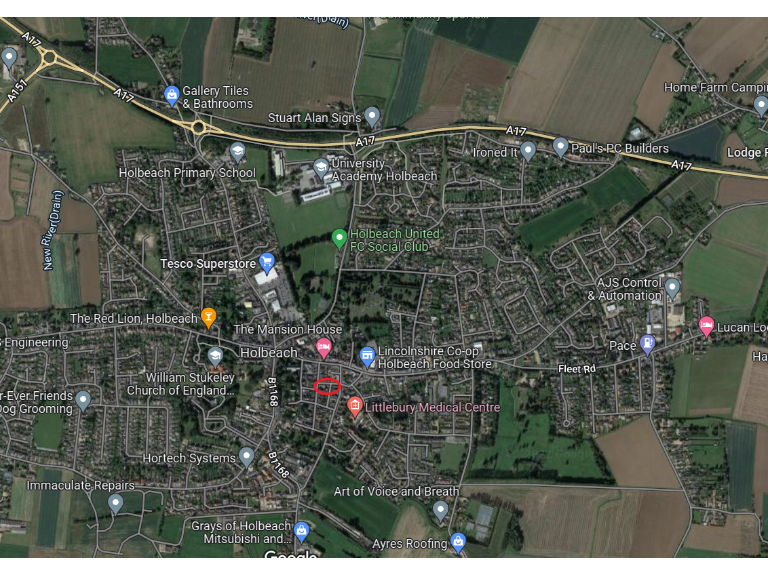The width and height of the screenshot is (768, 576).
Task: Open the Holbeach Primary School marker
Action: 238,152
